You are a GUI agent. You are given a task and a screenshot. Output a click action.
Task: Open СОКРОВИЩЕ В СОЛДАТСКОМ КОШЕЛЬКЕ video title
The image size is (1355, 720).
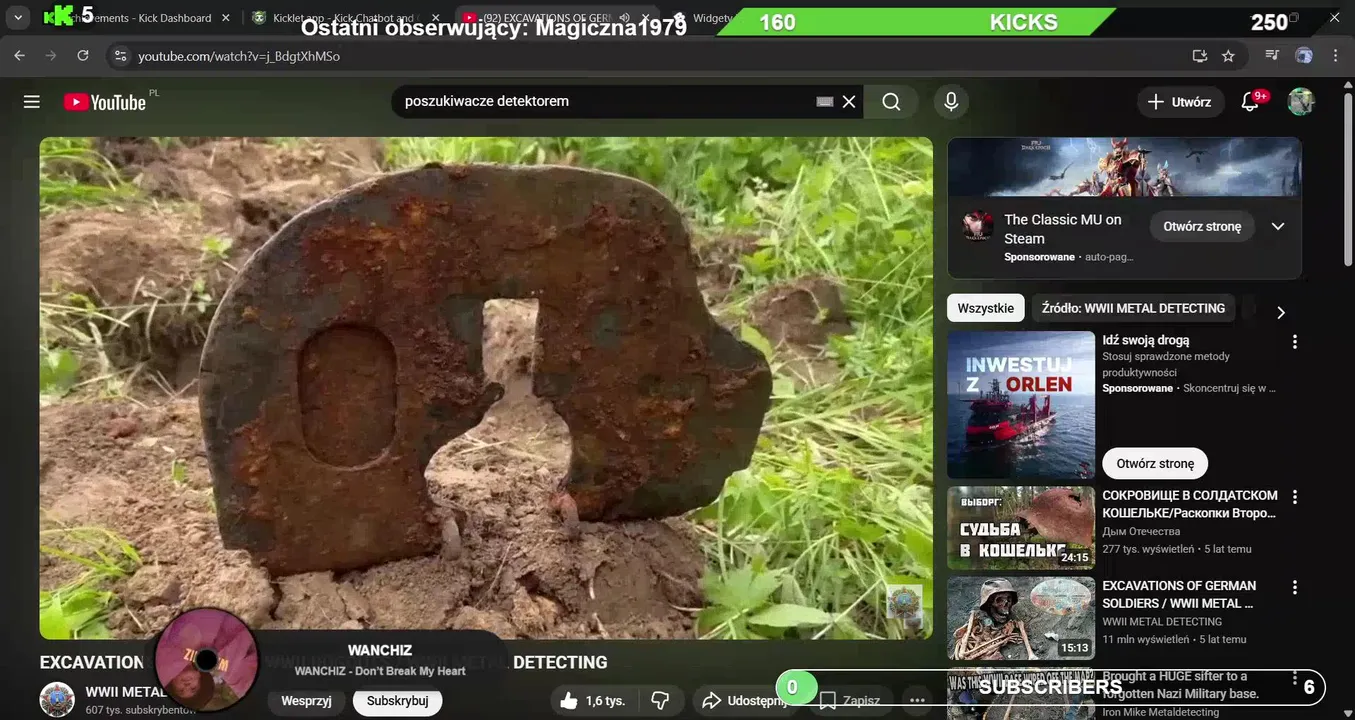[x=1190, y=504]
